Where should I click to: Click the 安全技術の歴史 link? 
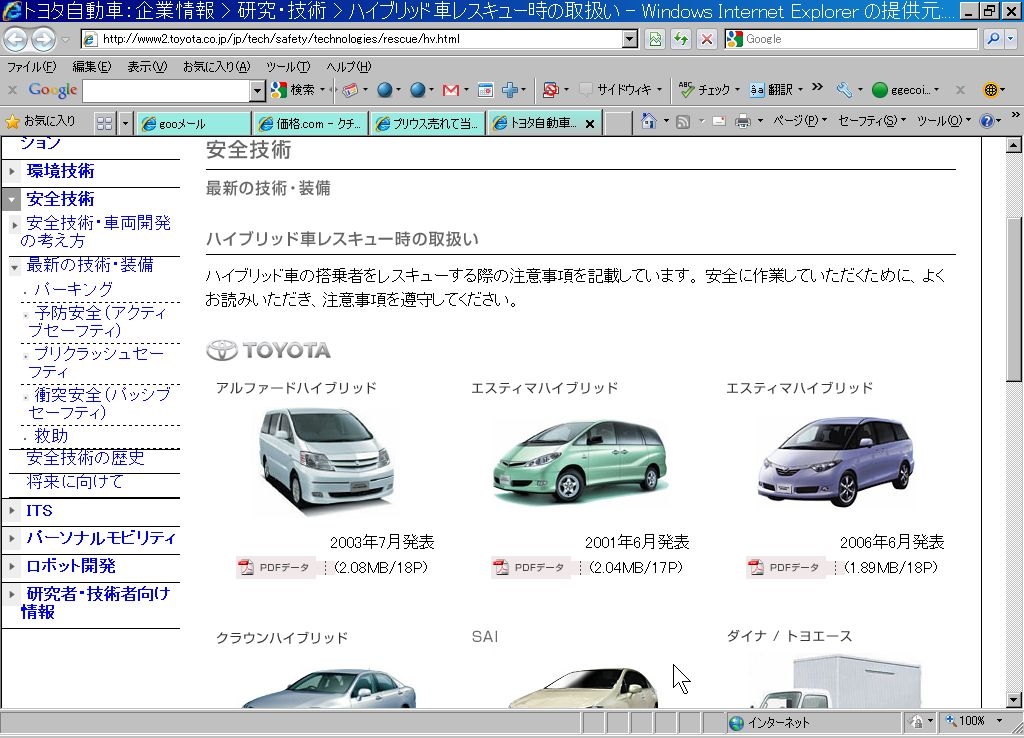pyautogui.click(x=86, y=457)
